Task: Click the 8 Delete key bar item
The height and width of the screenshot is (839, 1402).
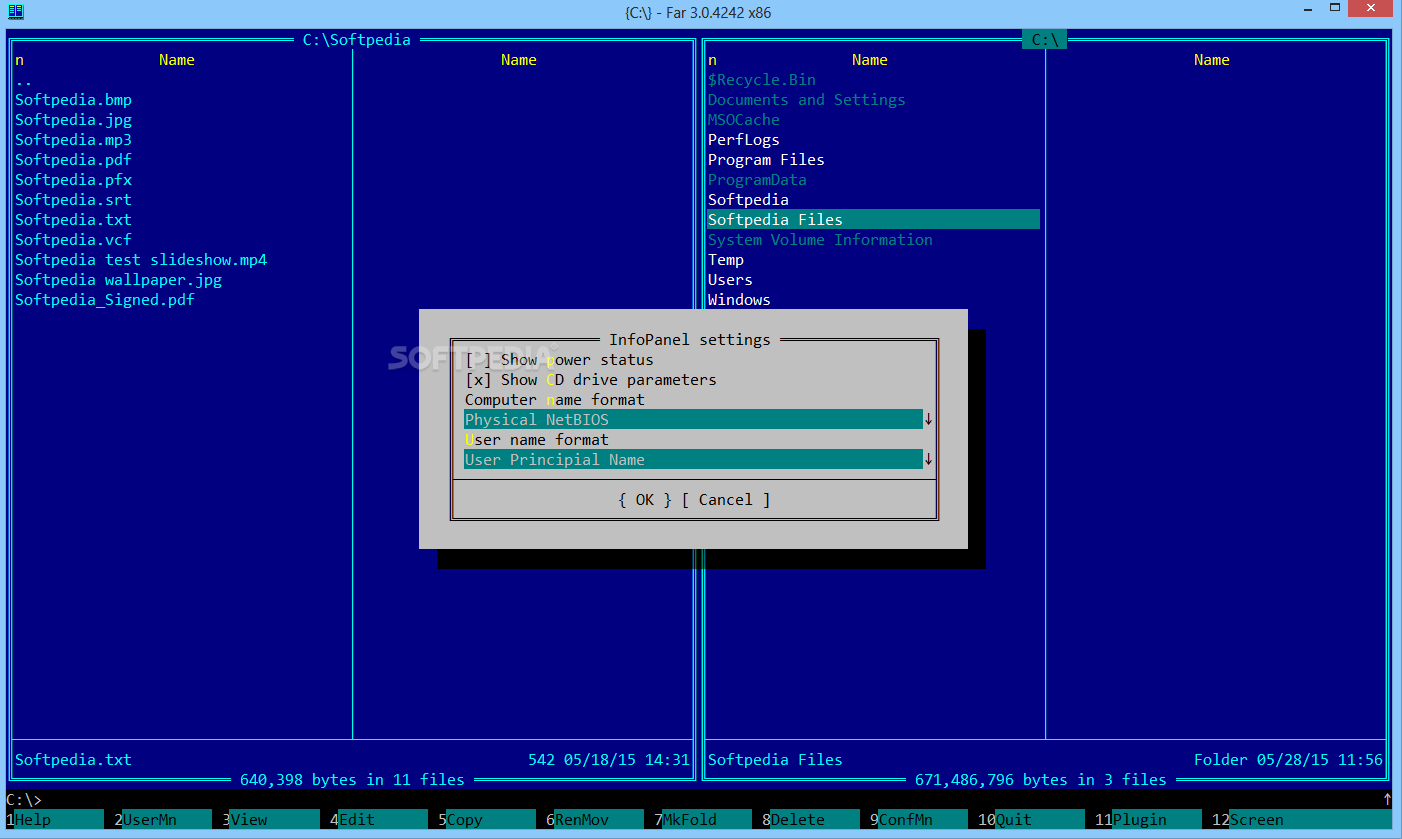Action: pyautogui.click(x=811, y=820)
